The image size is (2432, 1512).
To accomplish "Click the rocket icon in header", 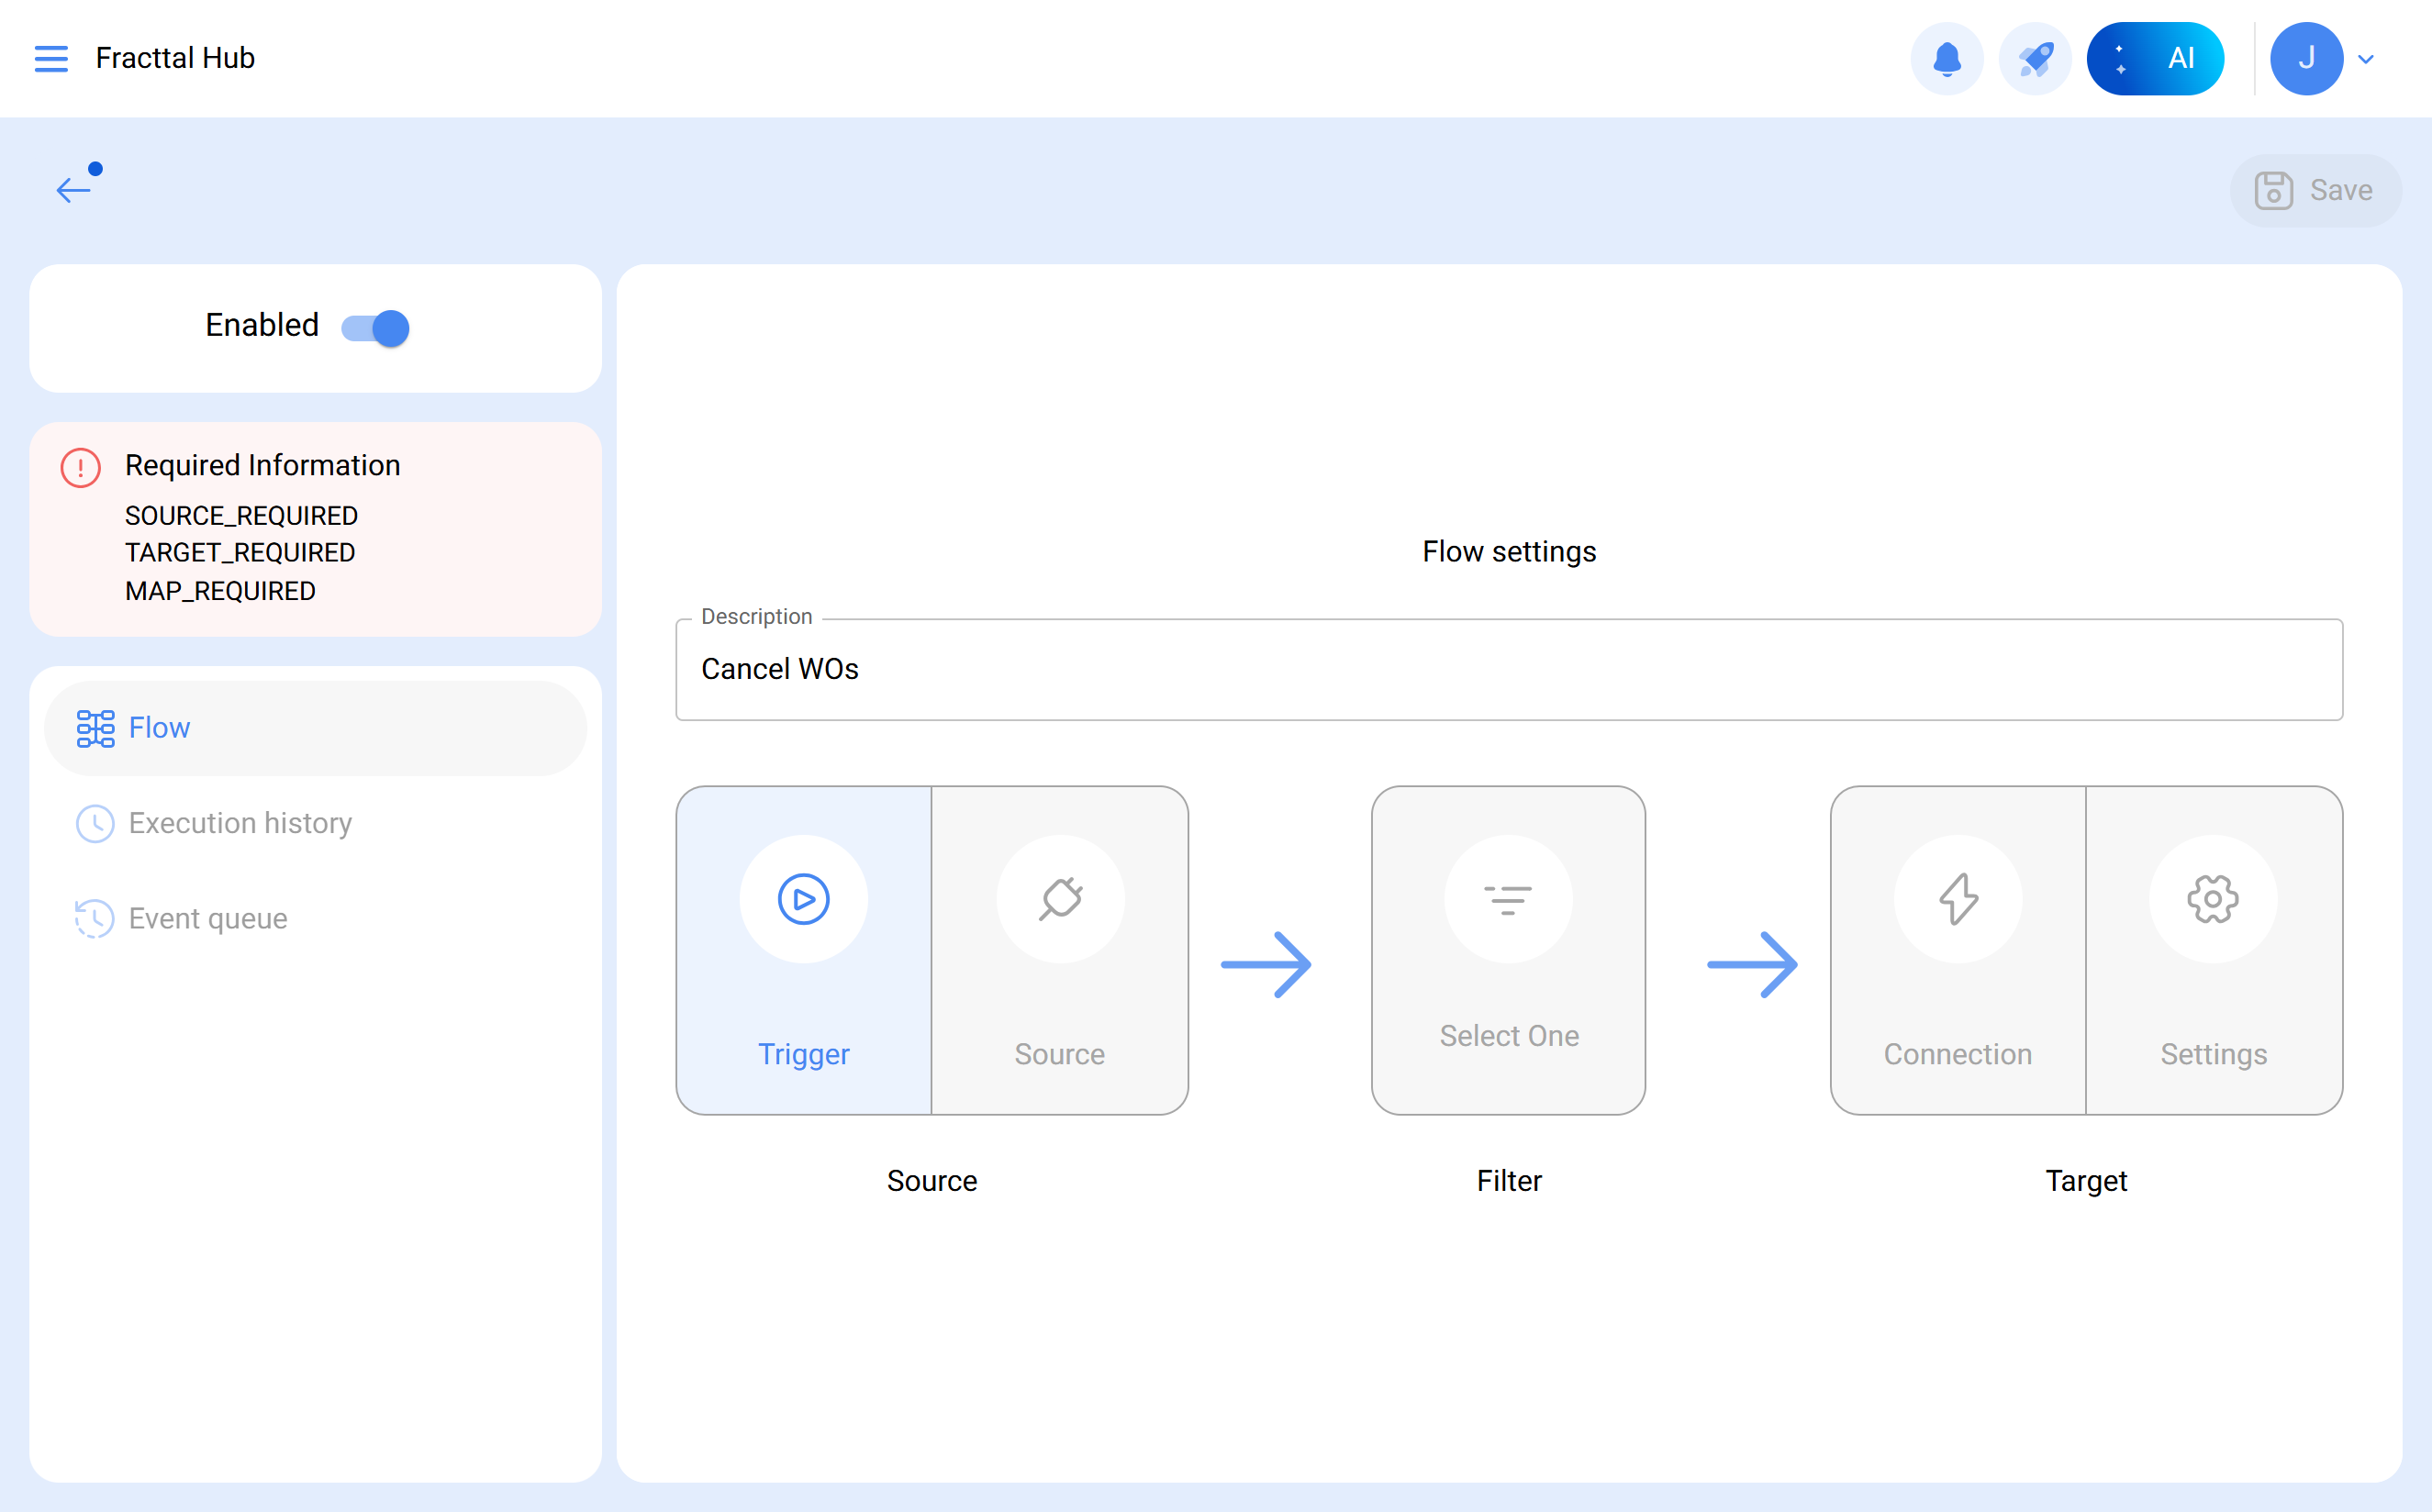I will pyautogui.click(x=2034, y=58).
